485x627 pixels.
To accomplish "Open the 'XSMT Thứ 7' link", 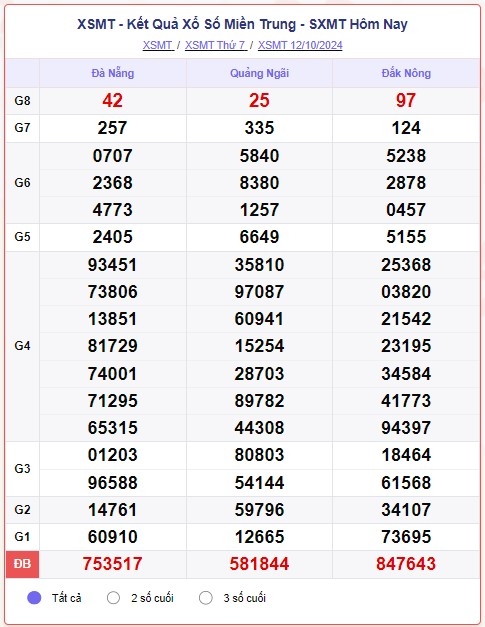I will point(216,45).
